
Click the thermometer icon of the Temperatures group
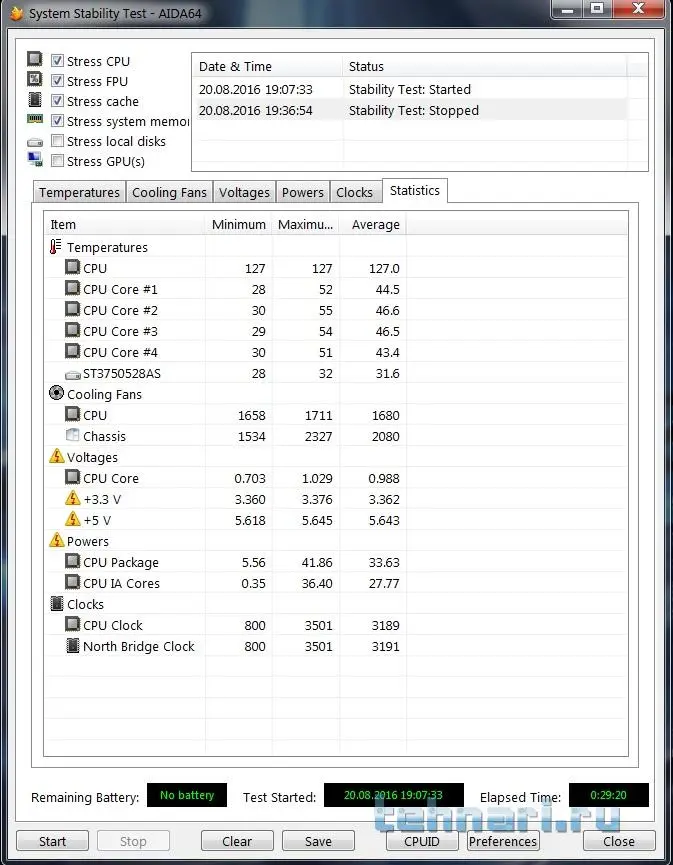point(55,247)
